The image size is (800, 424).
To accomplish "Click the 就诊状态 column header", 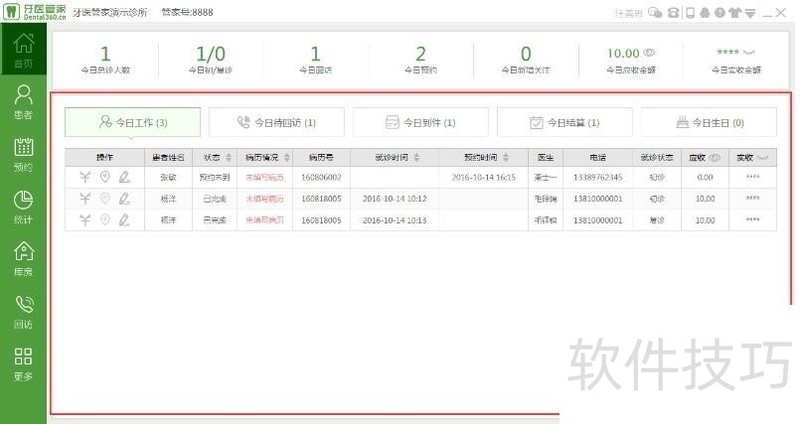I will tap(657, 158).
